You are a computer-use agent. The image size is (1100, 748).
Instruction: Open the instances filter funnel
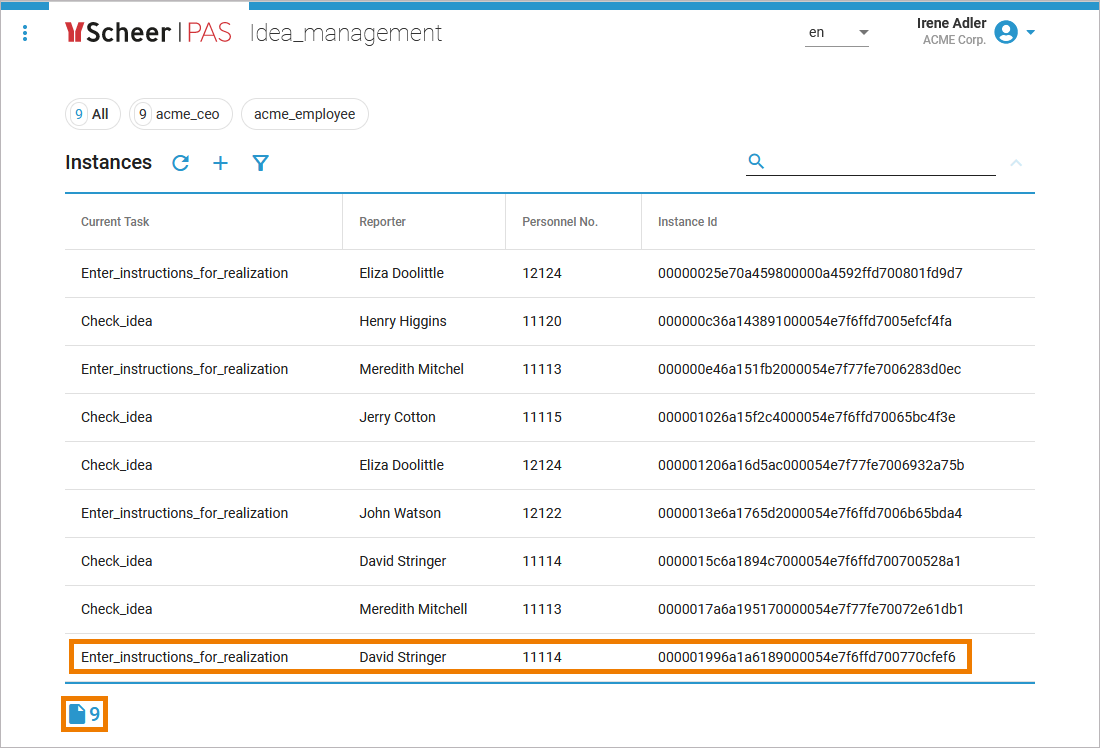coord(261,163)
